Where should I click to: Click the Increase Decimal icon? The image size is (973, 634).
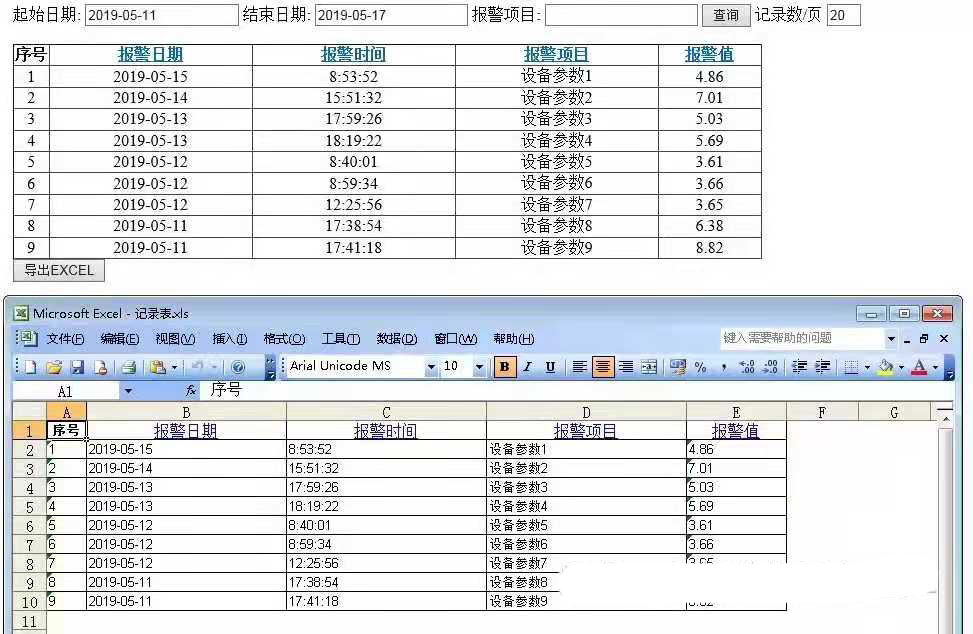[x=747, y=367]
